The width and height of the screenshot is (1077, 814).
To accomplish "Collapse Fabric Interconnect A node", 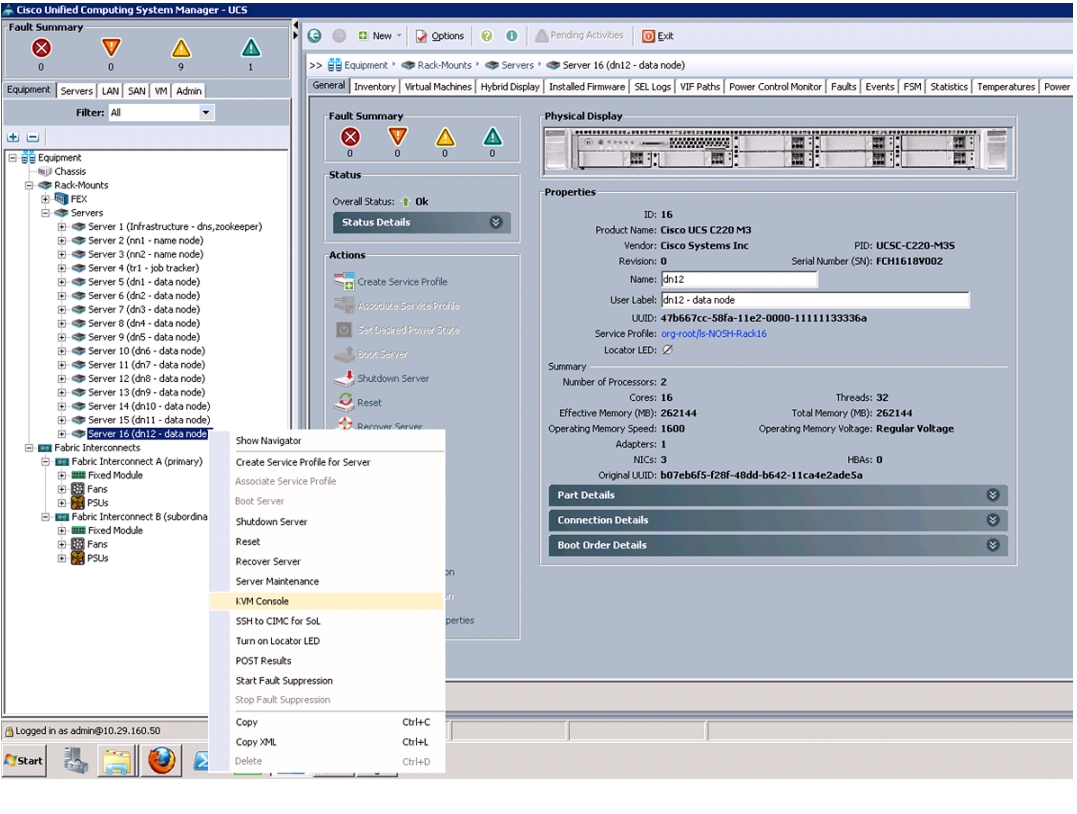I will tap(45, 462).
